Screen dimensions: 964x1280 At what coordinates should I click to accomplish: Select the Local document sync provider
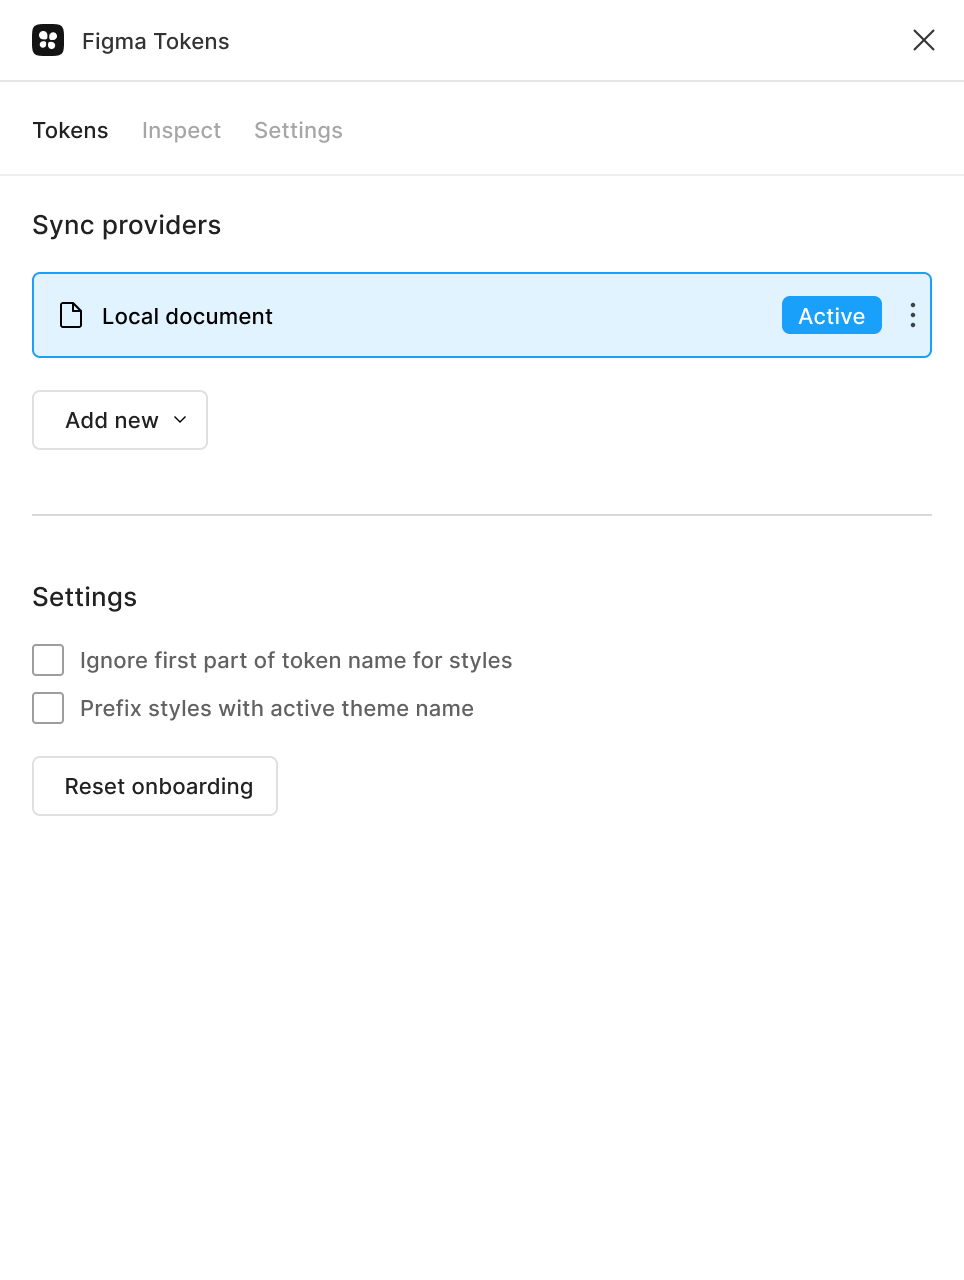[x=400, y=315]
